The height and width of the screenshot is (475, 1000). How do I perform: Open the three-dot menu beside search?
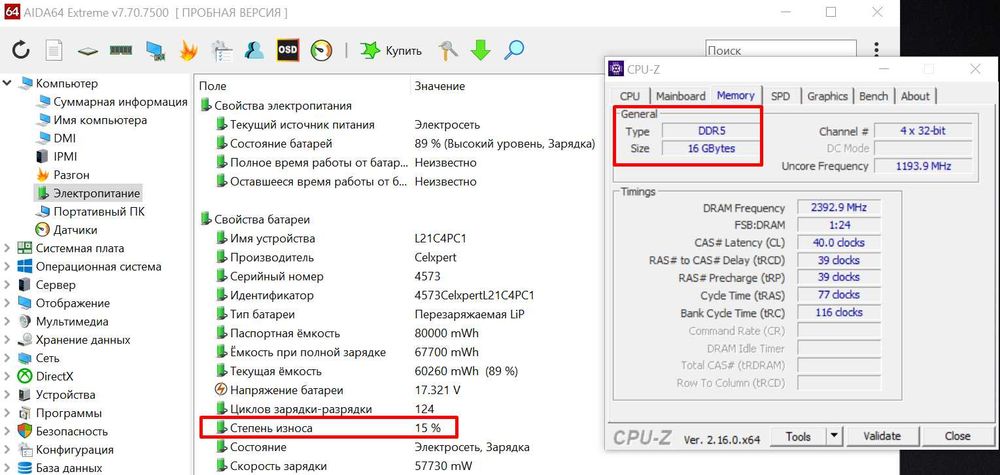pyautogui.click(x=877, y=50)
